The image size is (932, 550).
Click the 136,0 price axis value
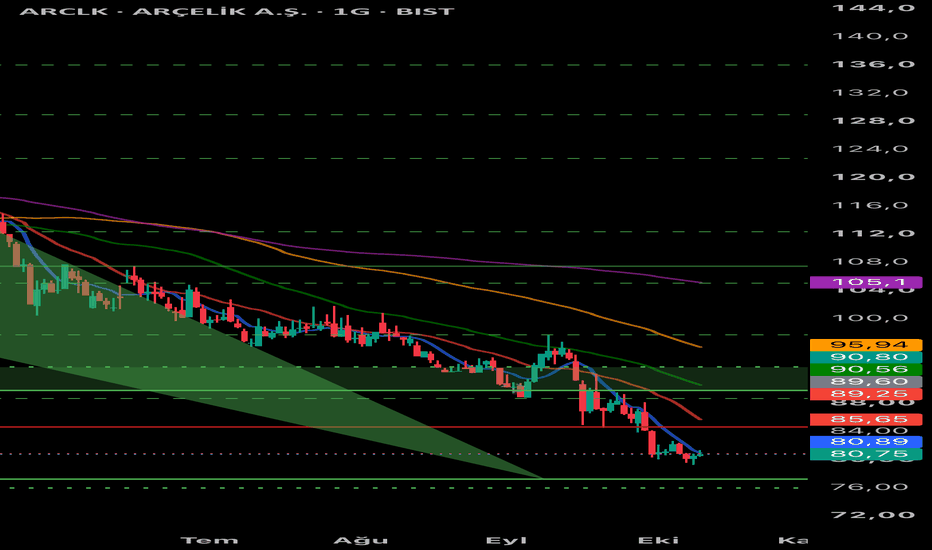point(873,64)
